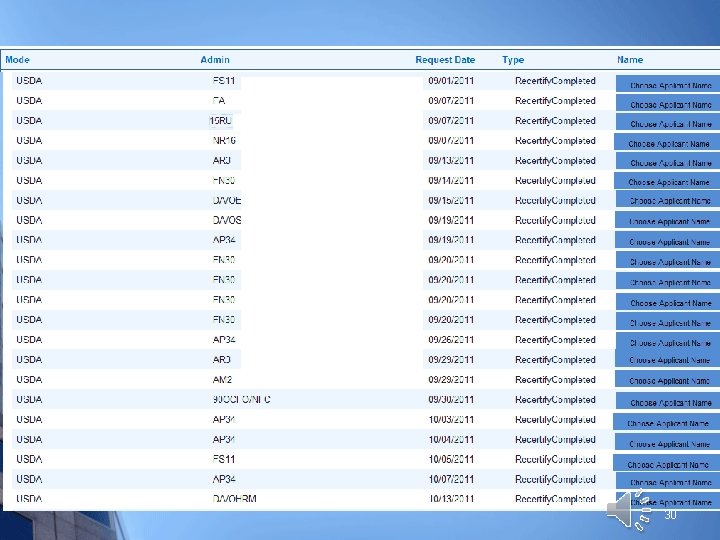Click the 10/05/2011 request date
Image resolution: width=720 pixels, height=540 pixels.
coord(451,459)
